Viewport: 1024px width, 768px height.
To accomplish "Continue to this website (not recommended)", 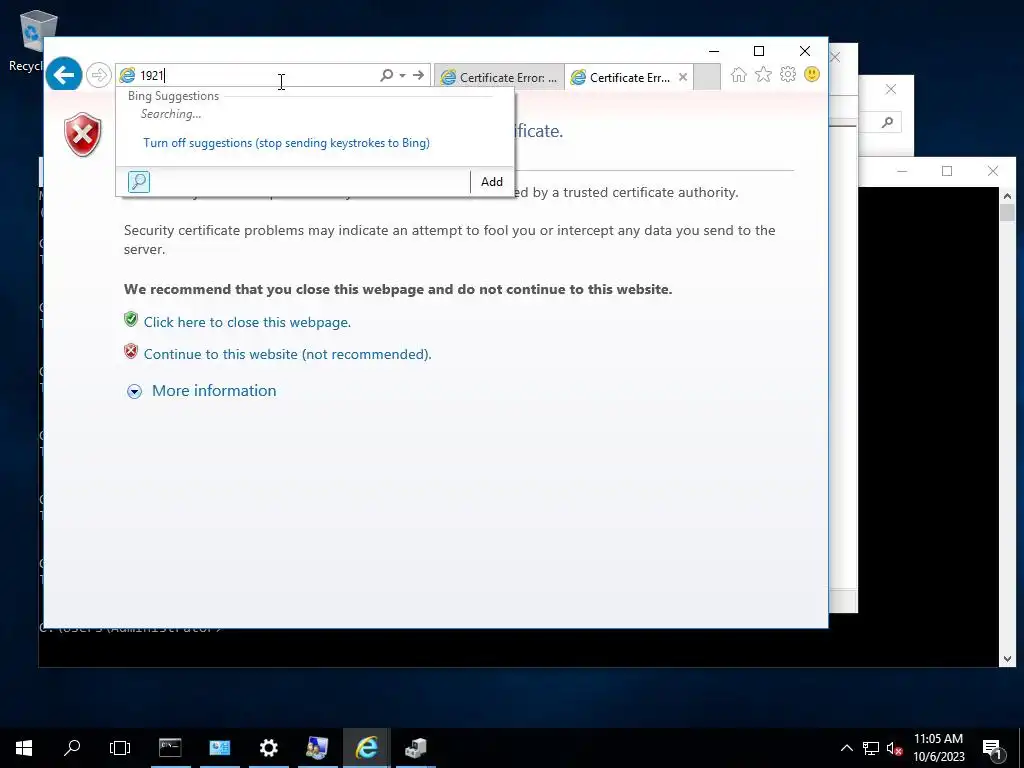I will (287, 354).
